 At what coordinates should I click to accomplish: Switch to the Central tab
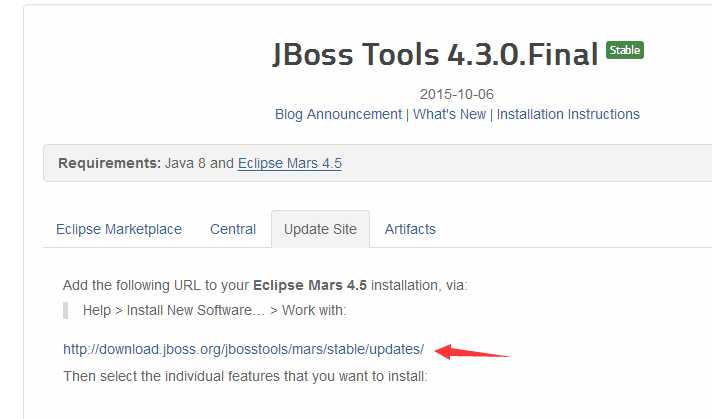(x=233, y=229)
